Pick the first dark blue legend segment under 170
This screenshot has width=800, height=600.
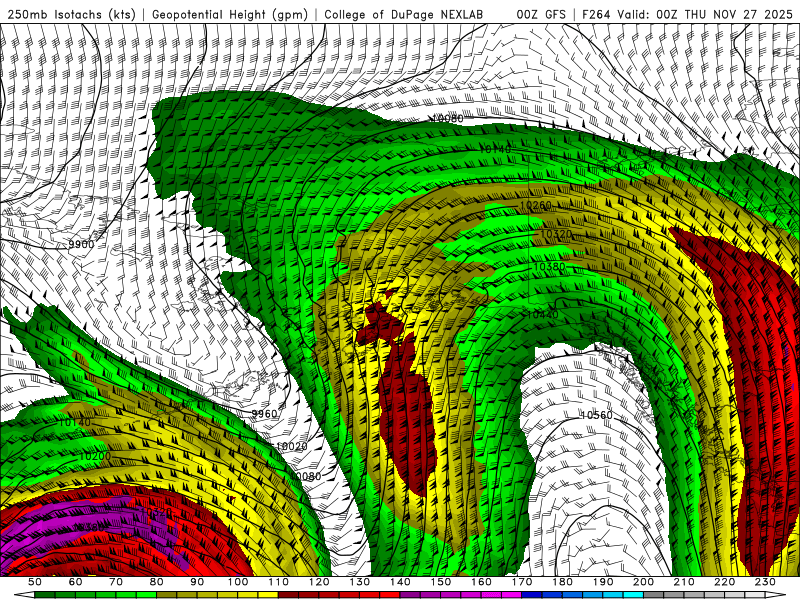click(x=532, y=595)
